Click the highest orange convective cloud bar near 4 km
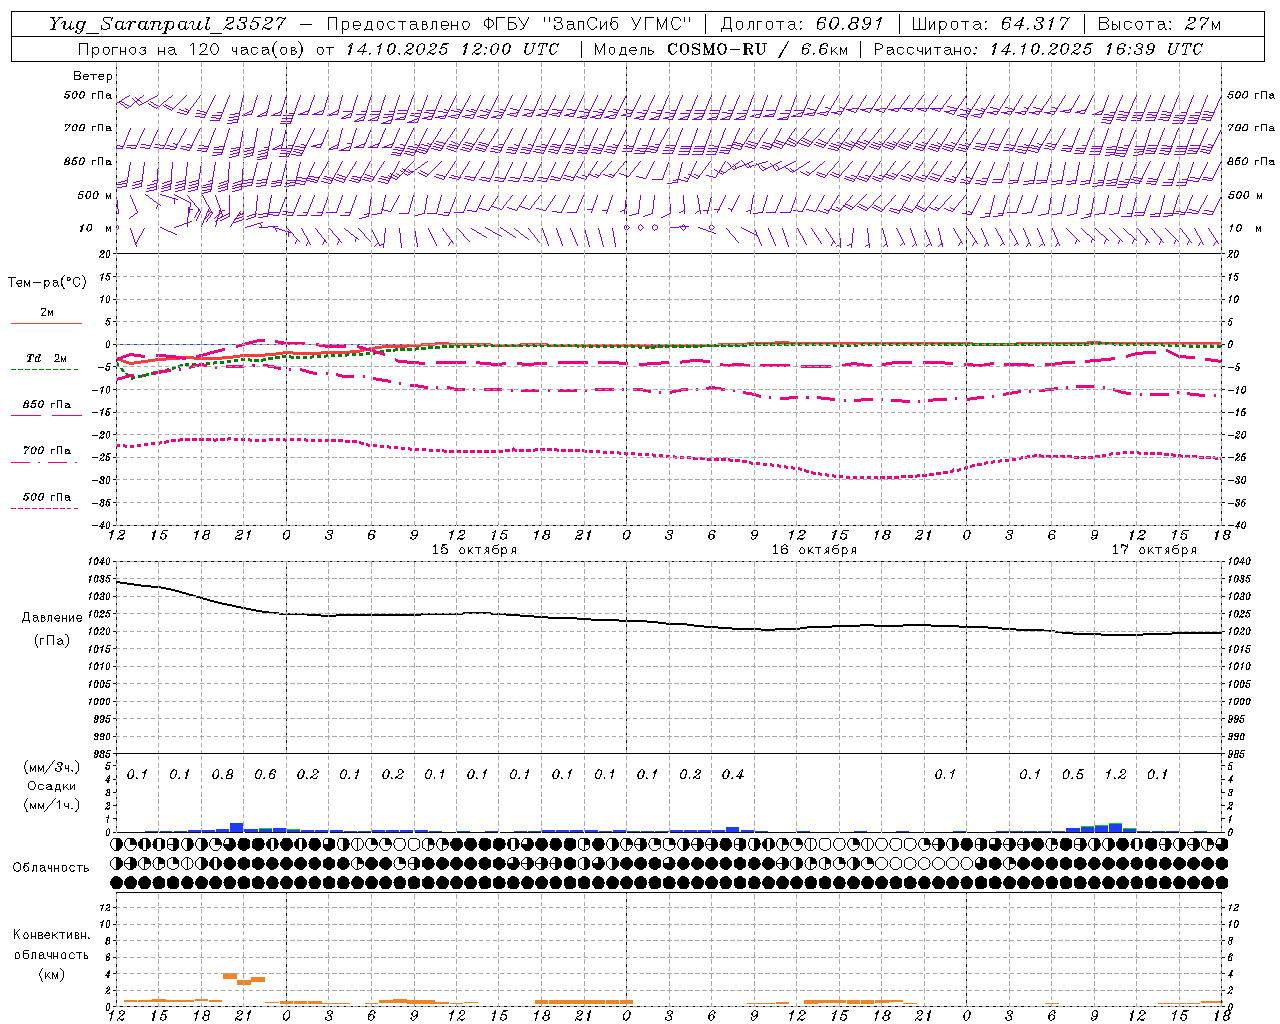 [x=230, y=976]
